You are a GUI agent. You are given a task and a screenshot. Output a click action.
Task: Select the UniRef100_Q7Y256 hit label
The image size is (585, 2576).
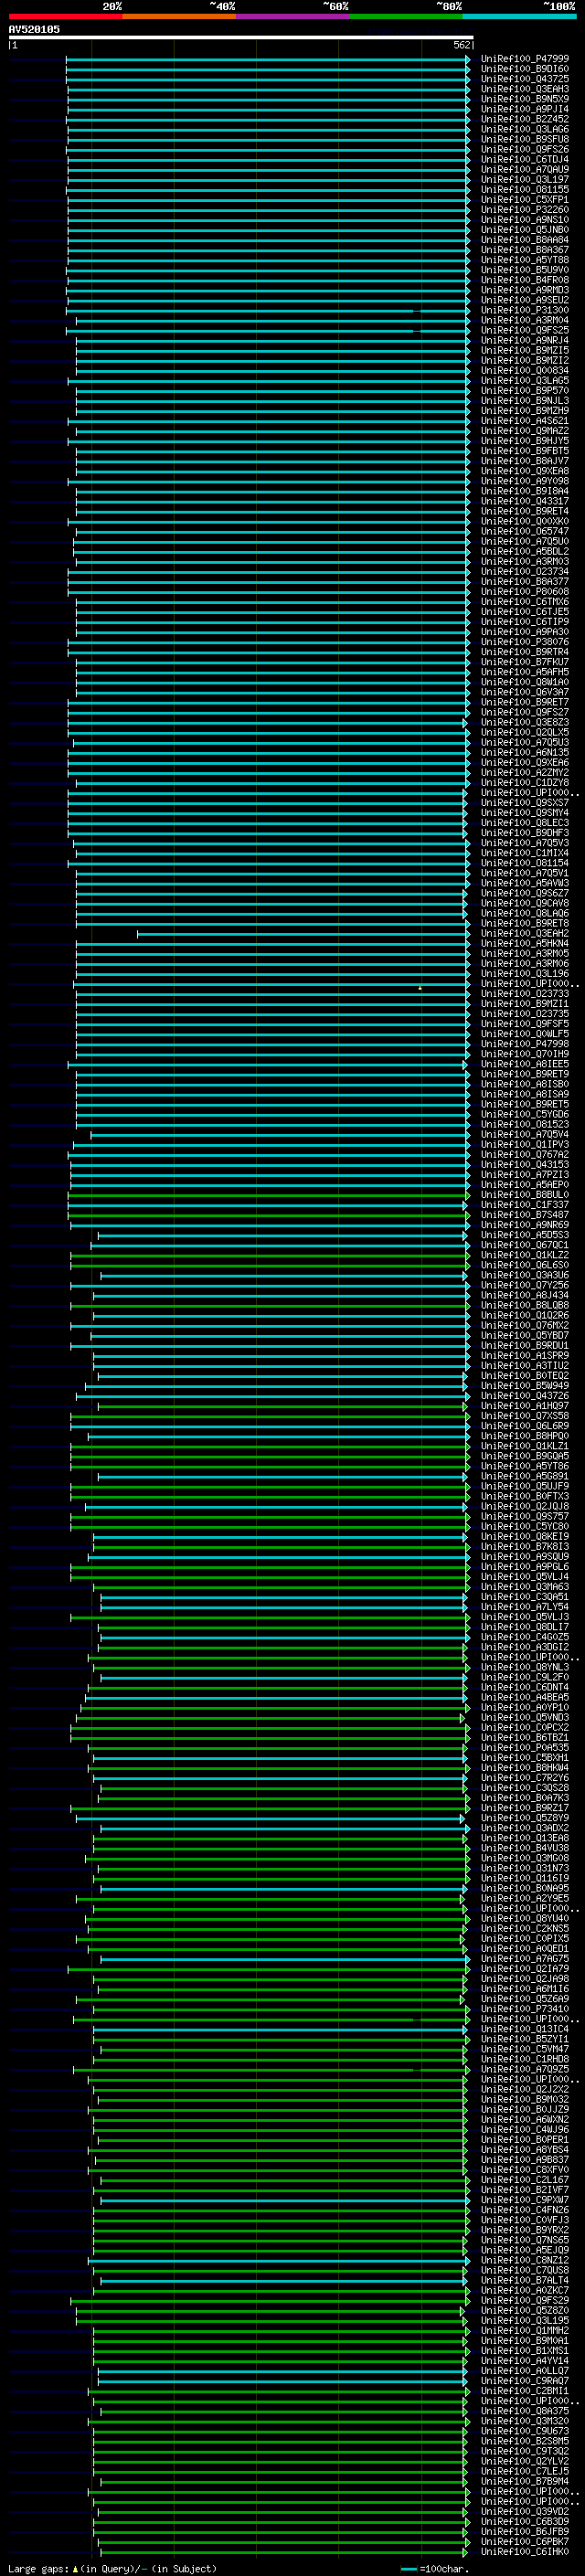coord(525,1285)
